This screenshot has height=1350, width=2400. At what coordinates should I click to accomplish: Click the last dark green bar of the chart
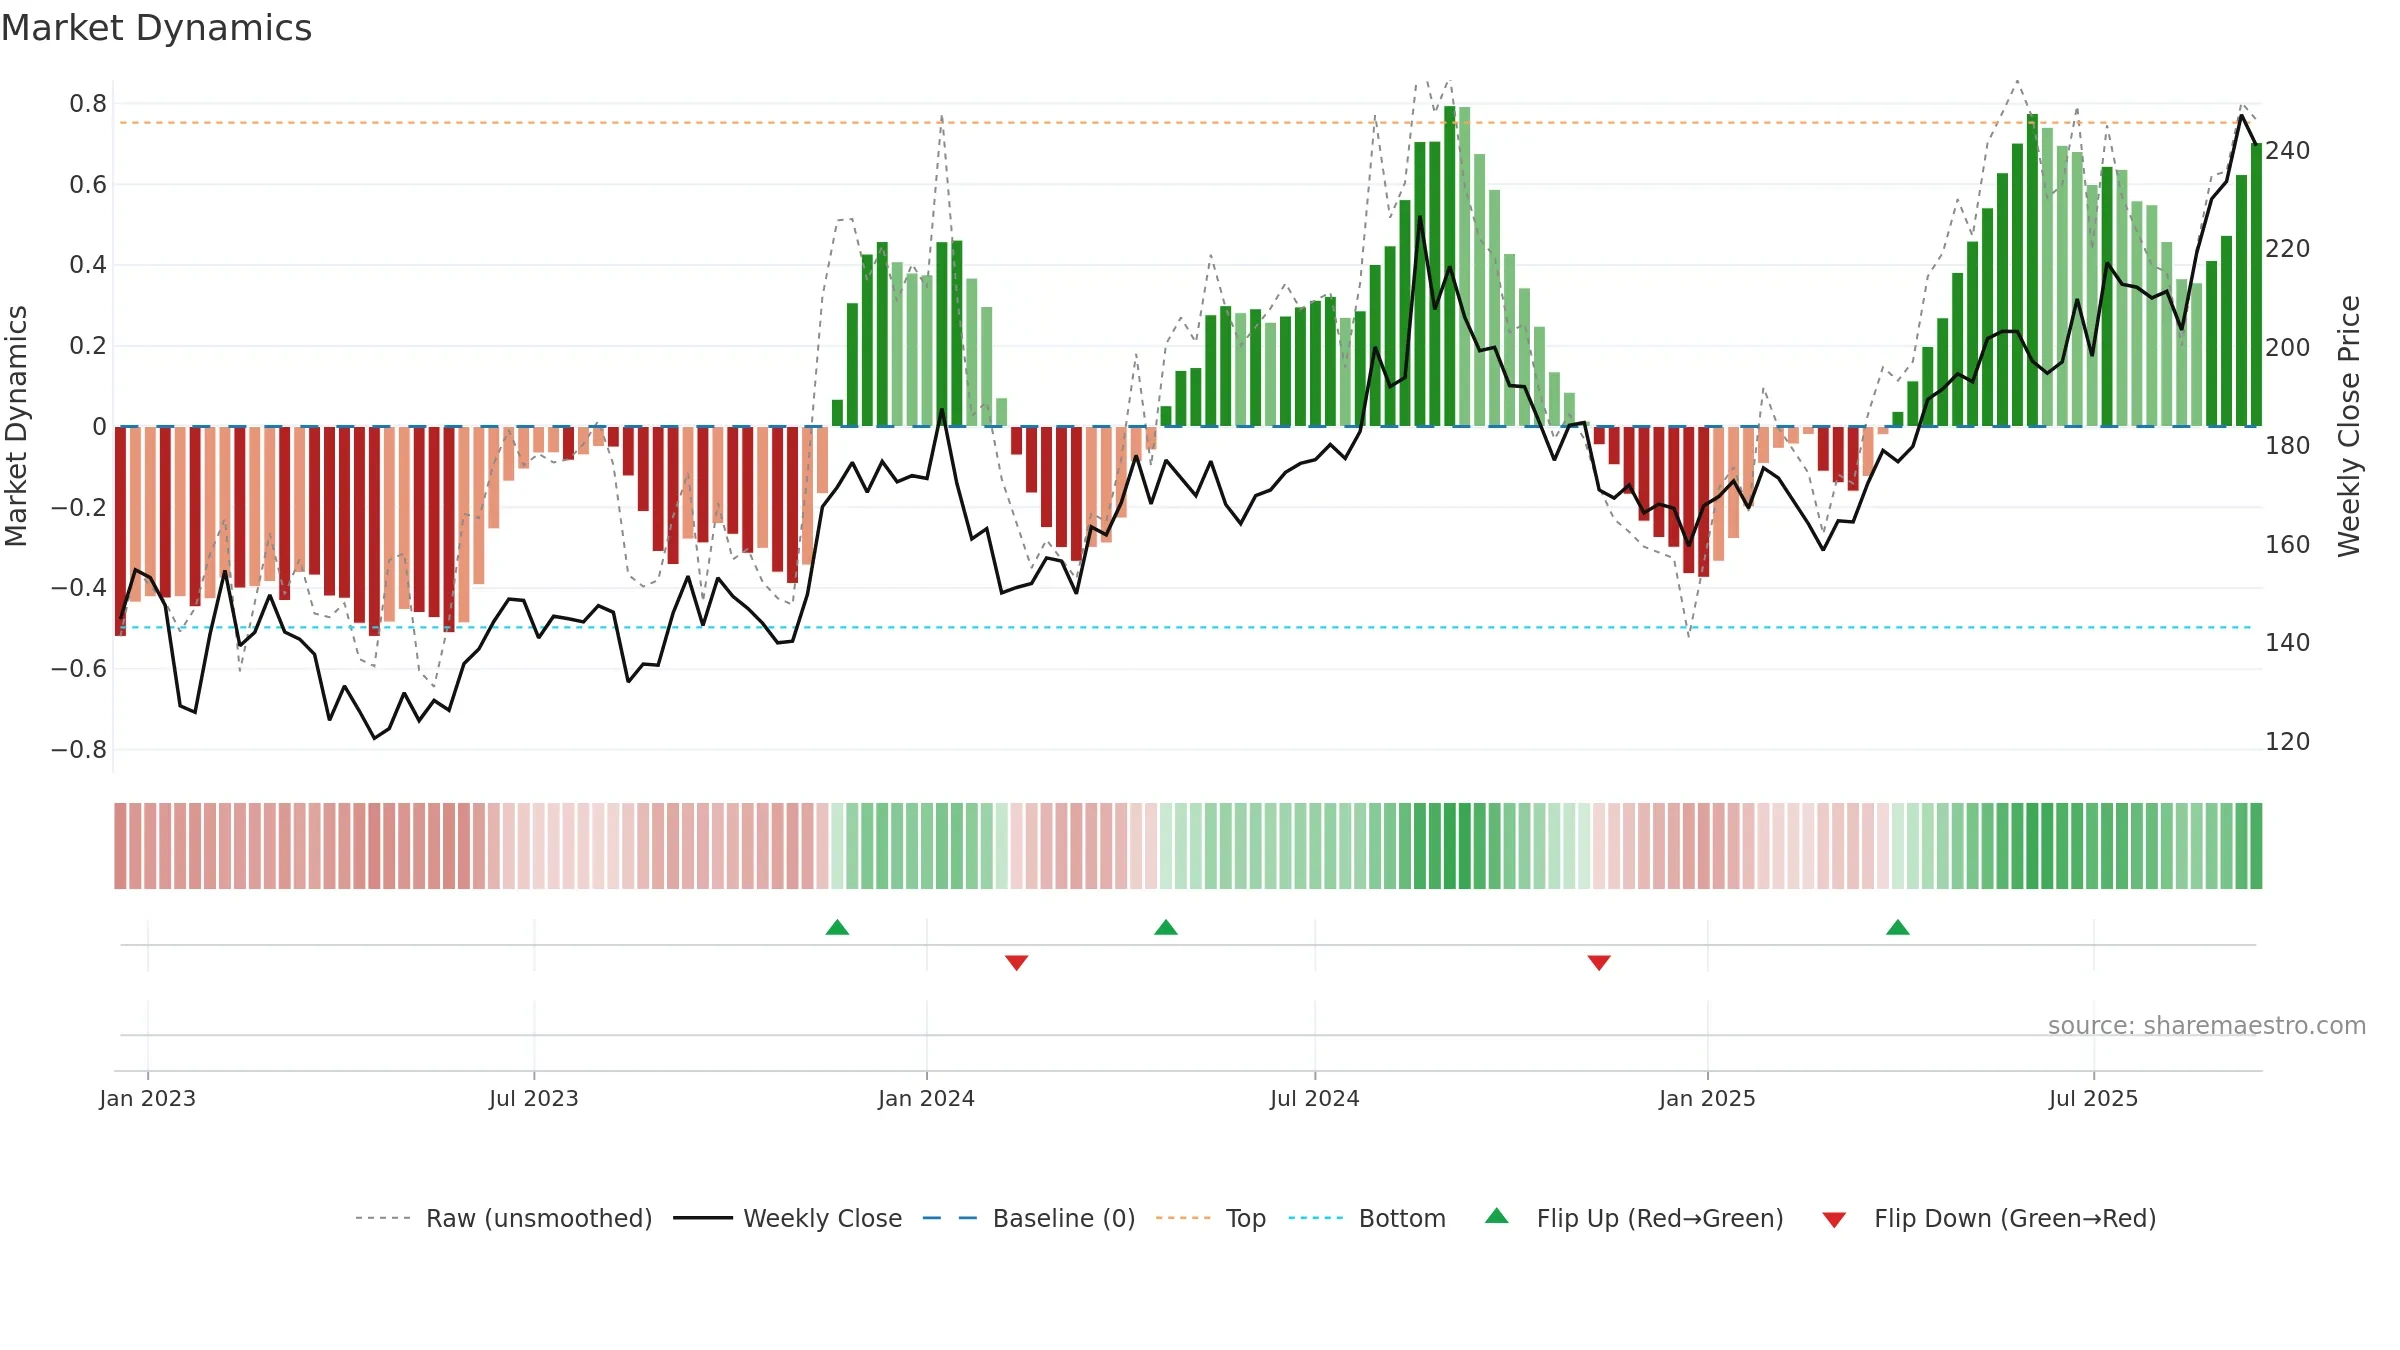(2256, 285)
